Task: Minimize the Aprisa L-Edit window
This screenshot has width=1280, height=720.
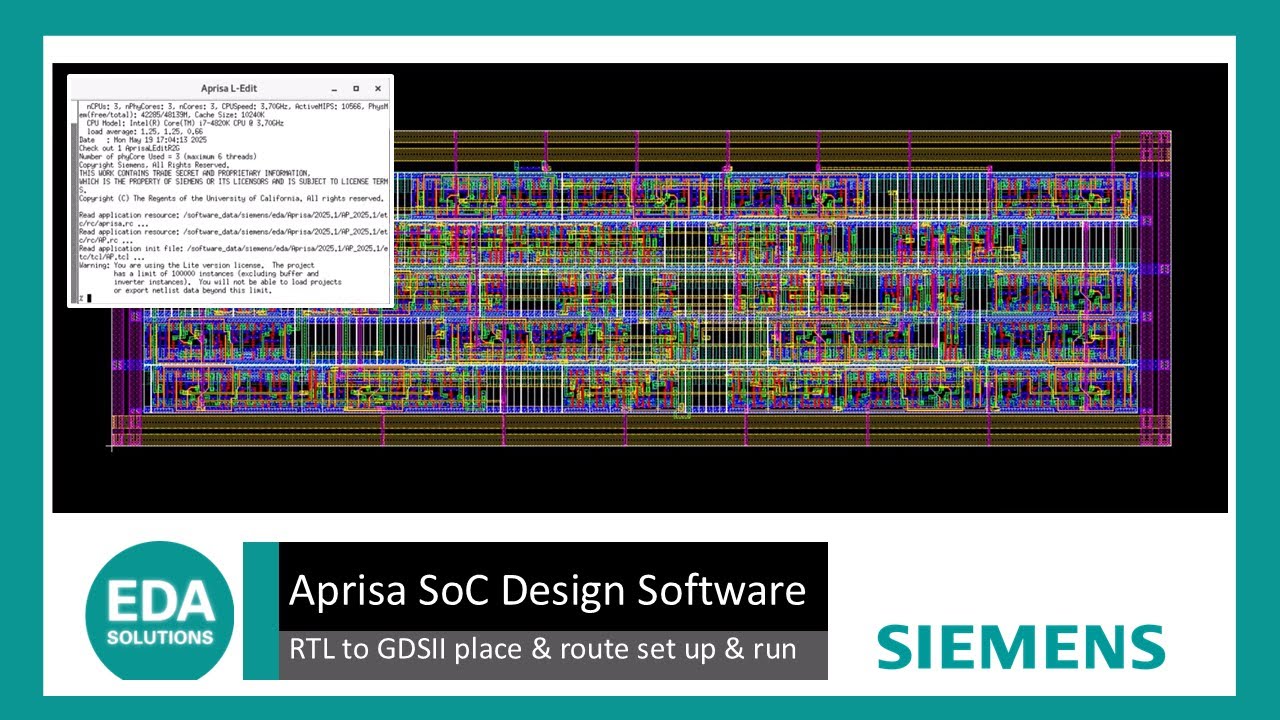Action: pos(334,89)
